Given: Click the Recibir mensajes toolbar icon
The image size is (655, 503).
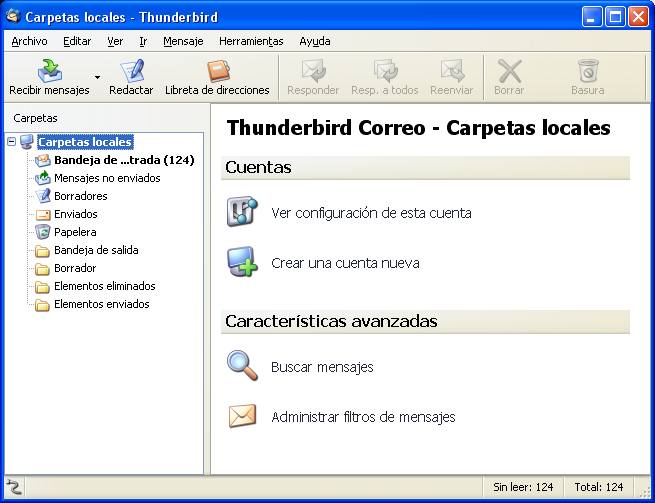Looking at the screenshot, I should 49,71.
